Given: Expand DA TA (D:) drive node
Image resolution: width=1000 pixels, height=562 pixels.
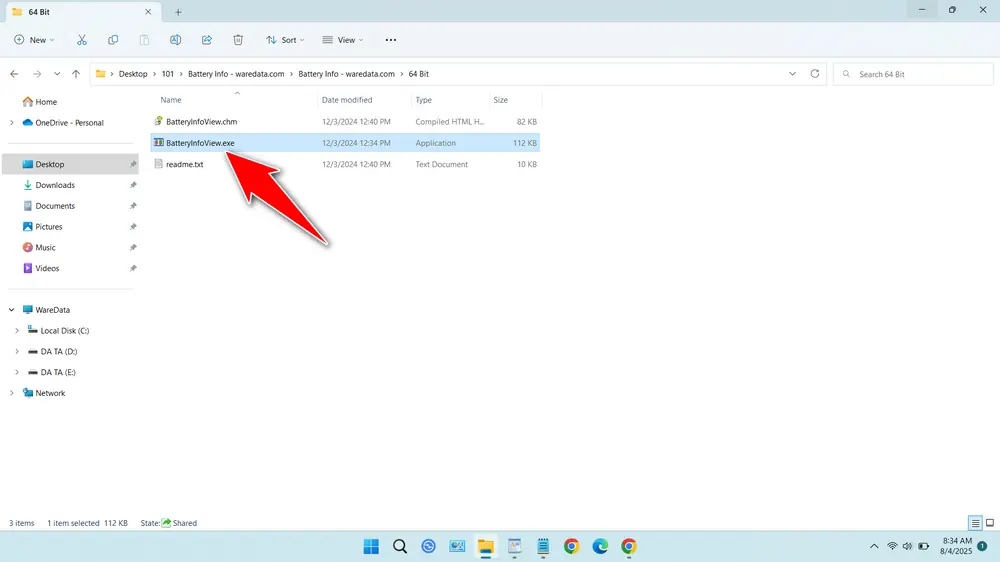Looking at the screenshot, I should pos(17,351).
